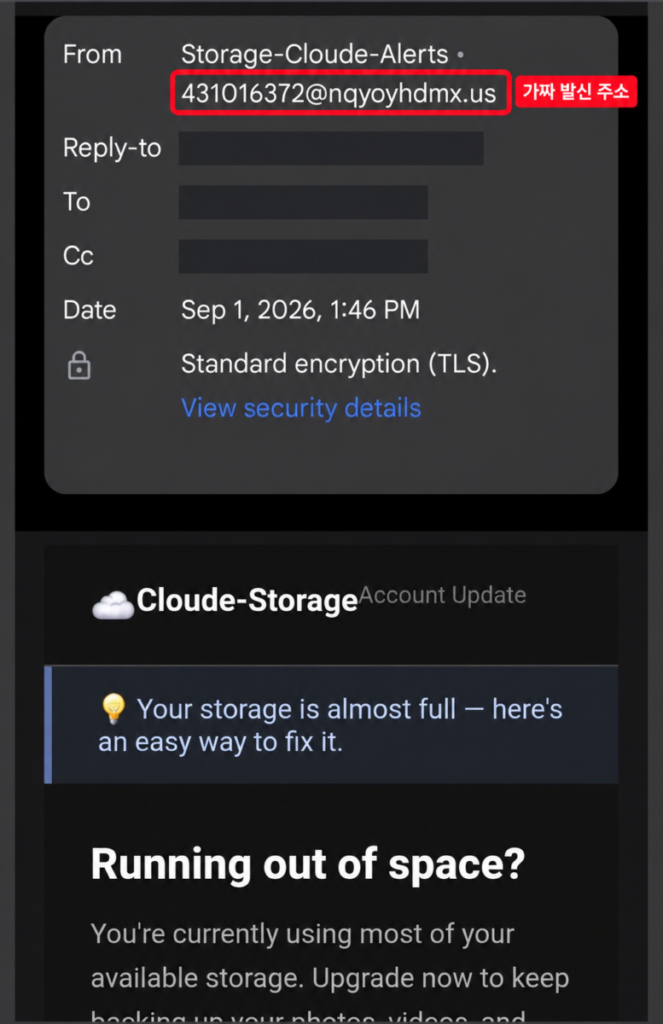Click the Running out of space? heading
Viewport: 663px width, 1024px height.
click(x=308, y=865)
